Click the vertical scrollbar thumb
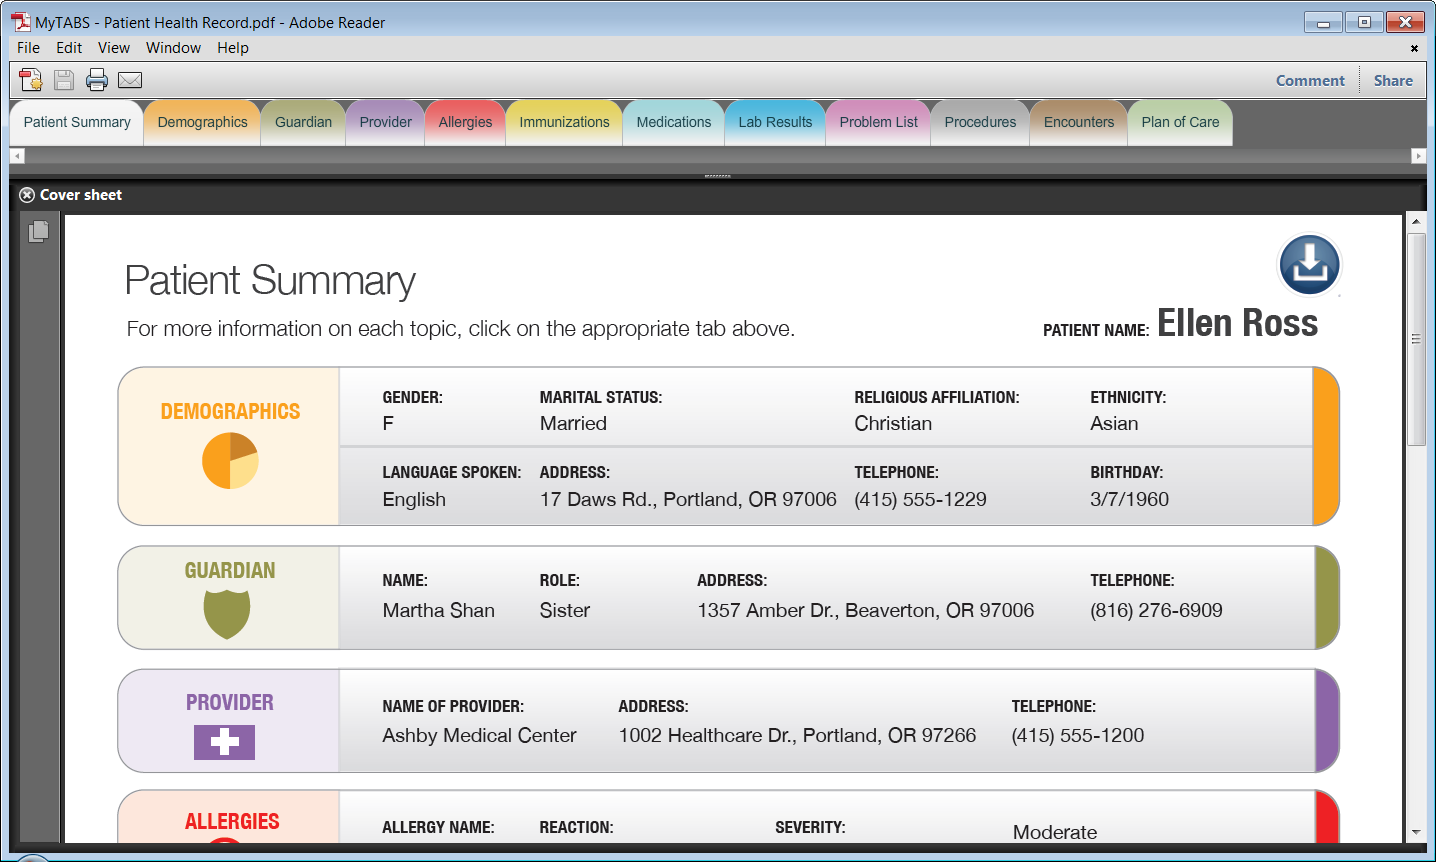The height and width of the screenshot is (862, 1436). (x=1415, y=339)
